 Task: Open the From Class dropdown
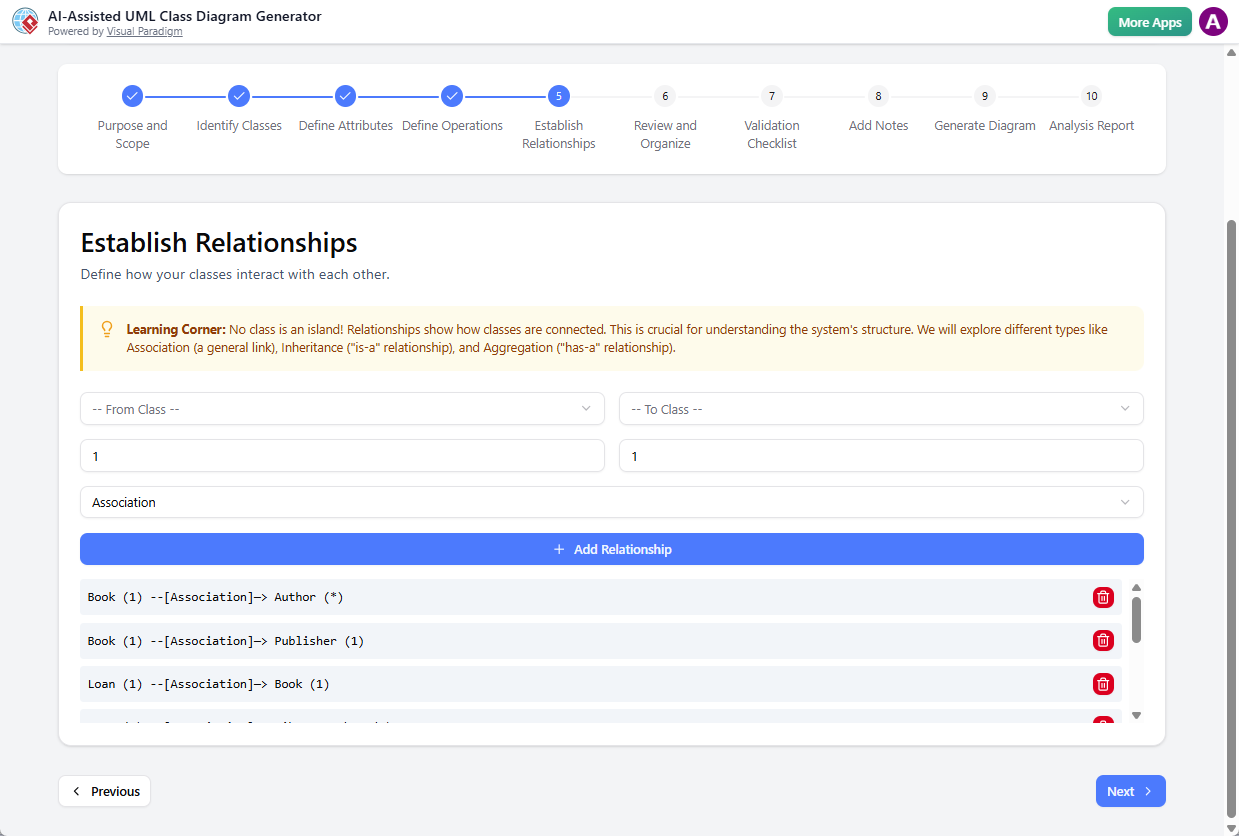(x=342, y=409)
